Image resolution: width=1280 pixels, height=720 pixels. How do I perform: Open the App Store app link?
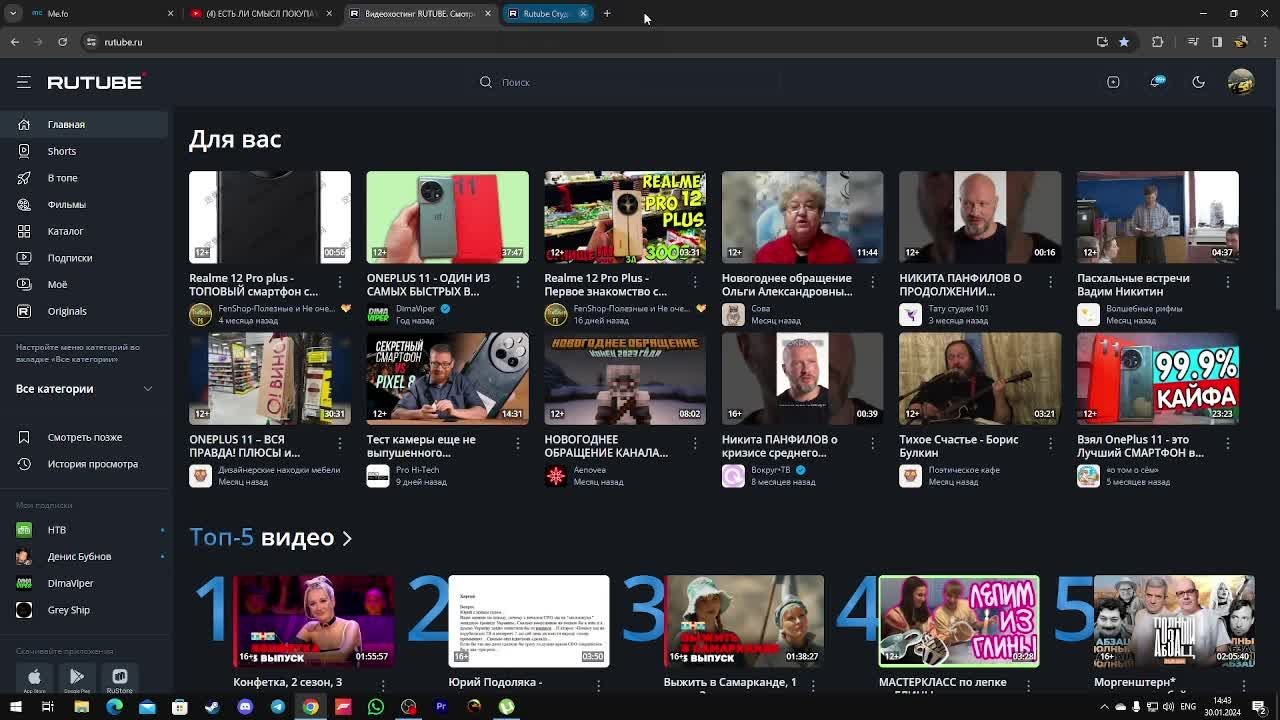coord(34,679)
